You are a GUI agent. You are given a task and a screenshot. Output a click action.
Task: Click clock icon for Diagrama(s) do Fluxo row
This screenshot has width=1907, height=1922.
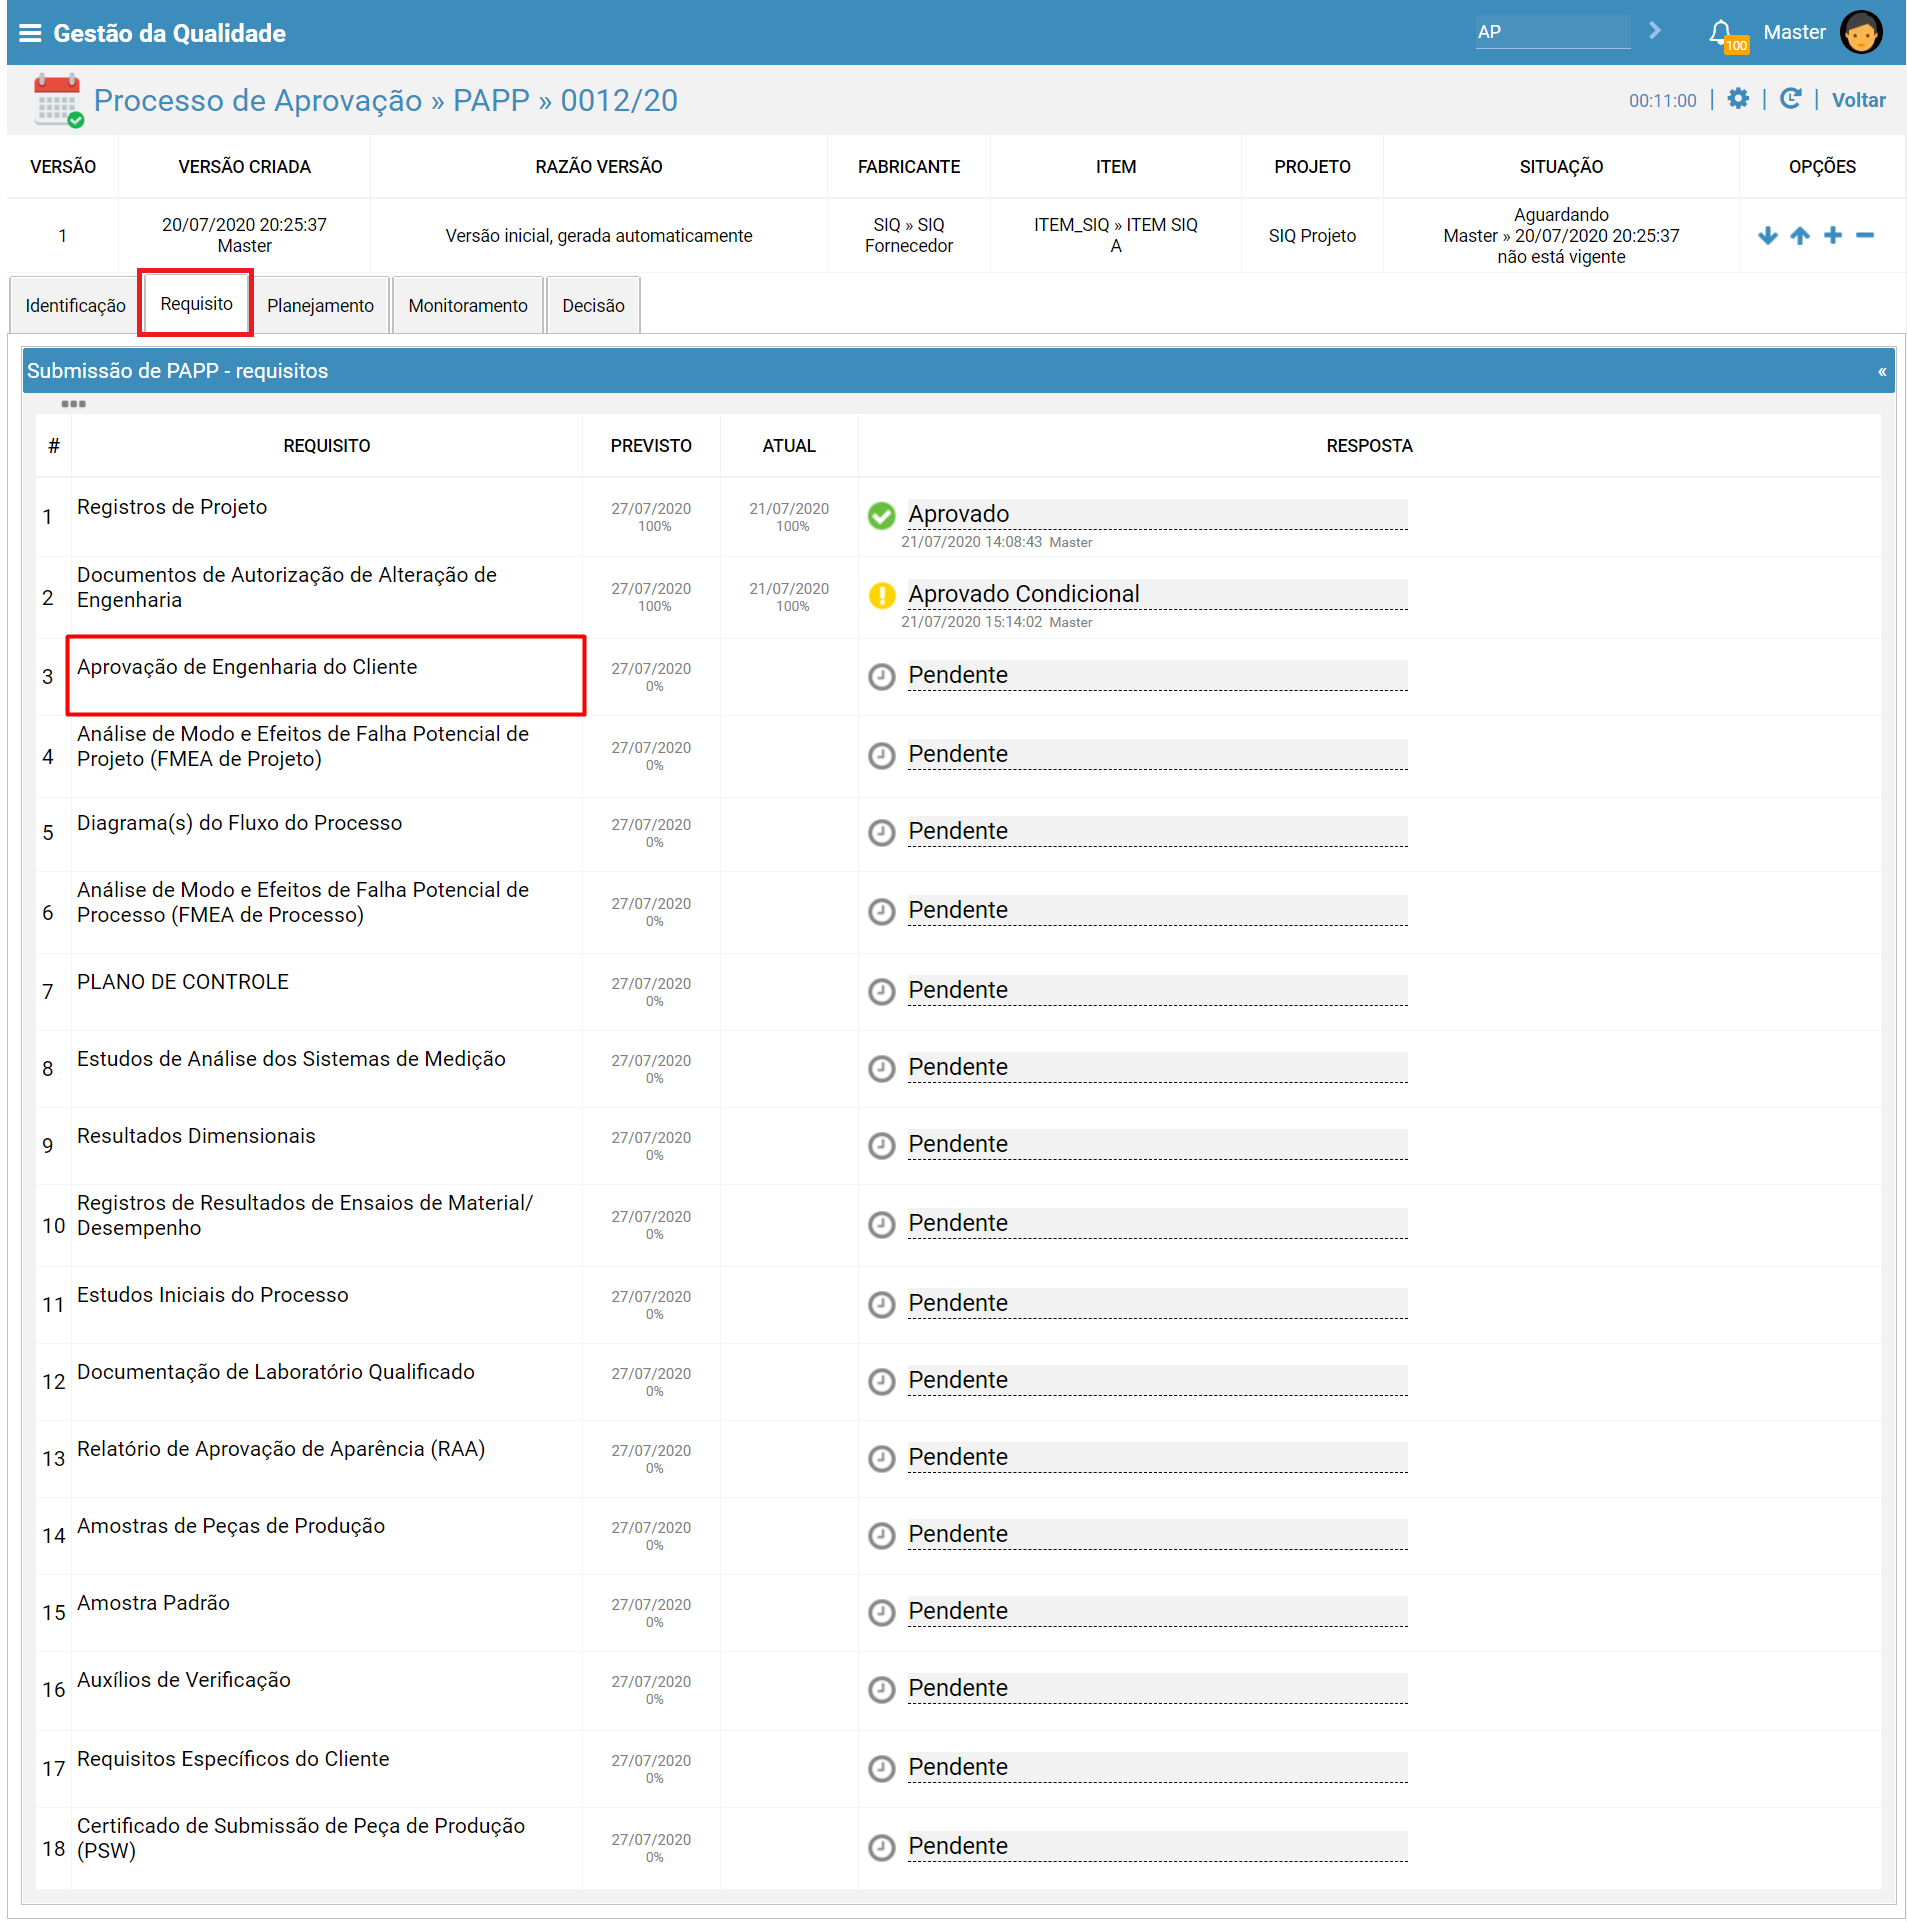[881, 832]
